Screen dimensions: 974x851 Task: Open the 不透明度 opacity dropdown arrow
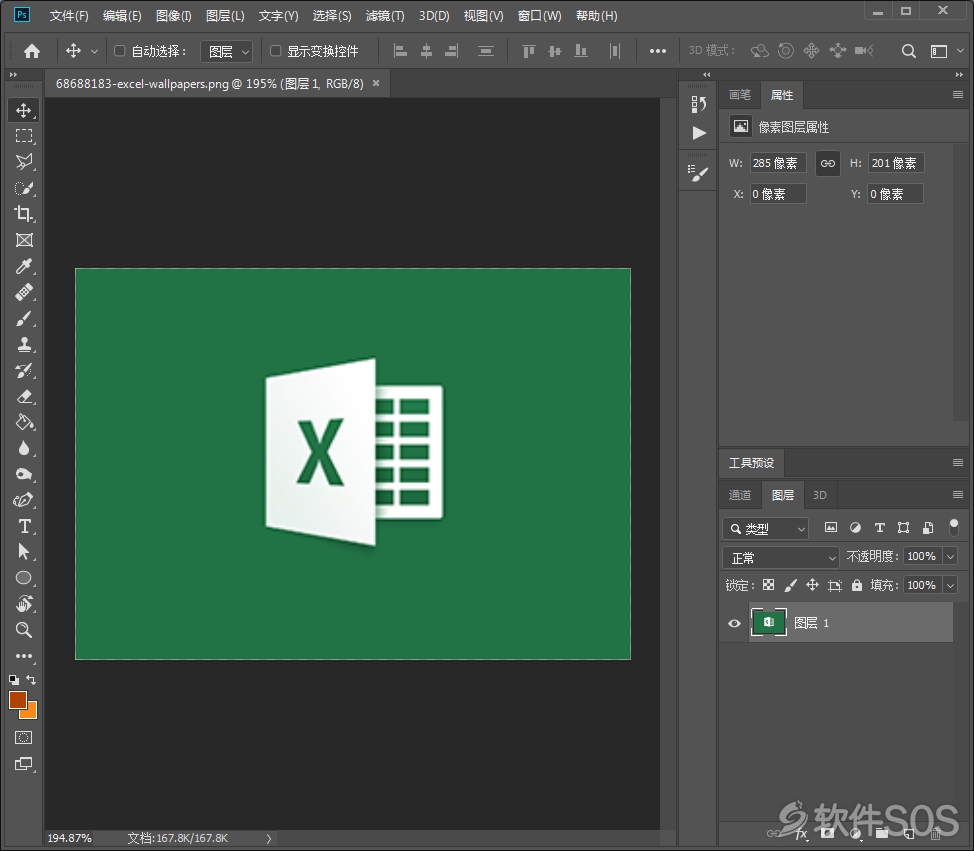pyautogui.click(x=950, y=557)
